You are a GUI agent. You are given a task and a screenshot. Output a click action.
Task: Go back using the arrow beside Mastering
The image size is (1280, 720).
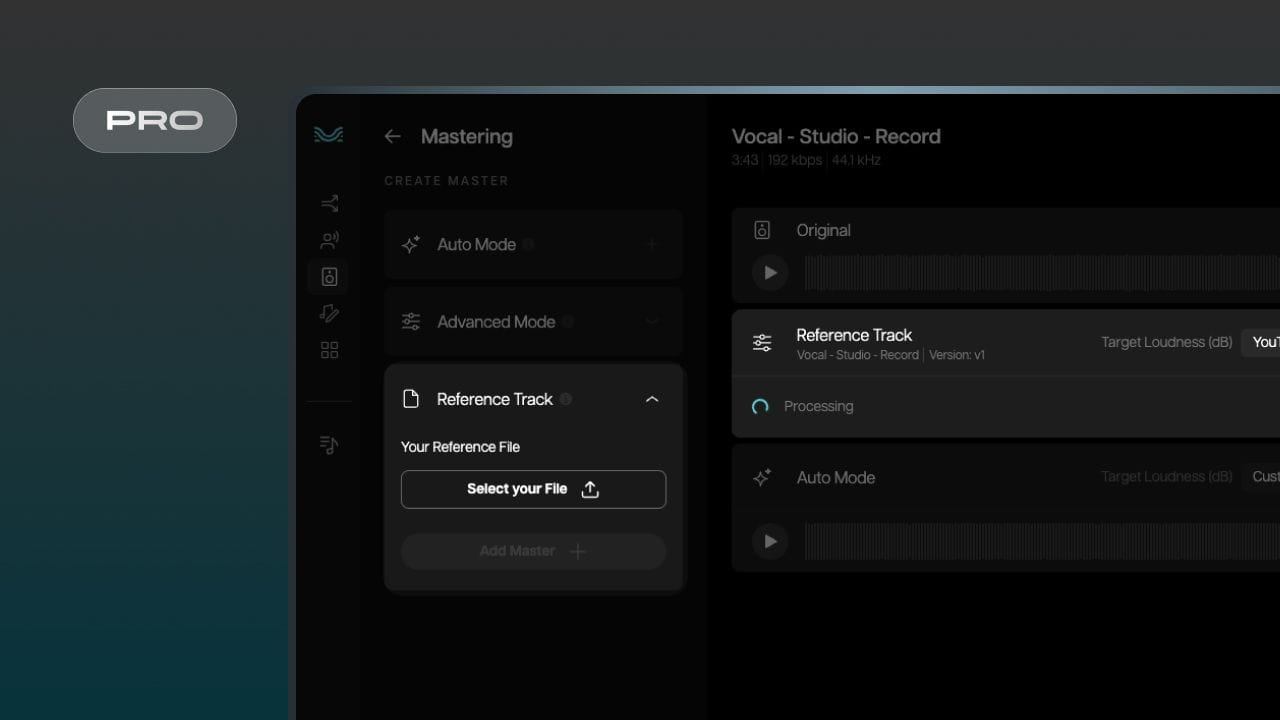393,137
